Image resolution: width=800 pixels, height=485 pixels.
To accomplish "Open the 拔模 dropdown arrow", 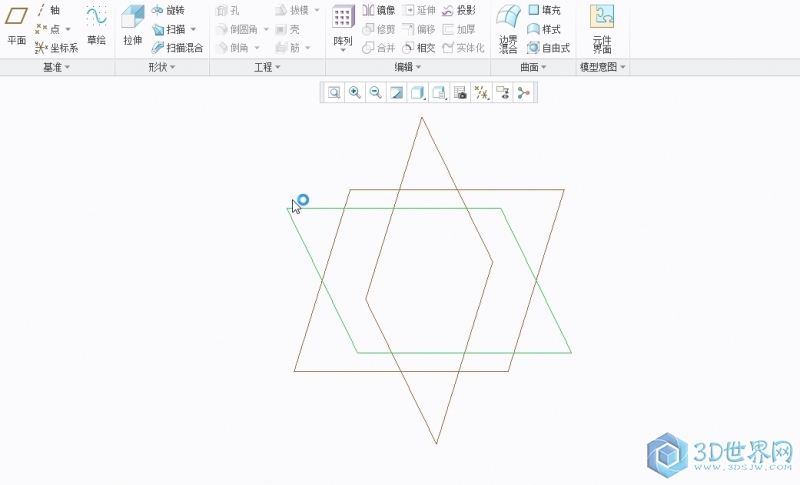I will (317, 10).
